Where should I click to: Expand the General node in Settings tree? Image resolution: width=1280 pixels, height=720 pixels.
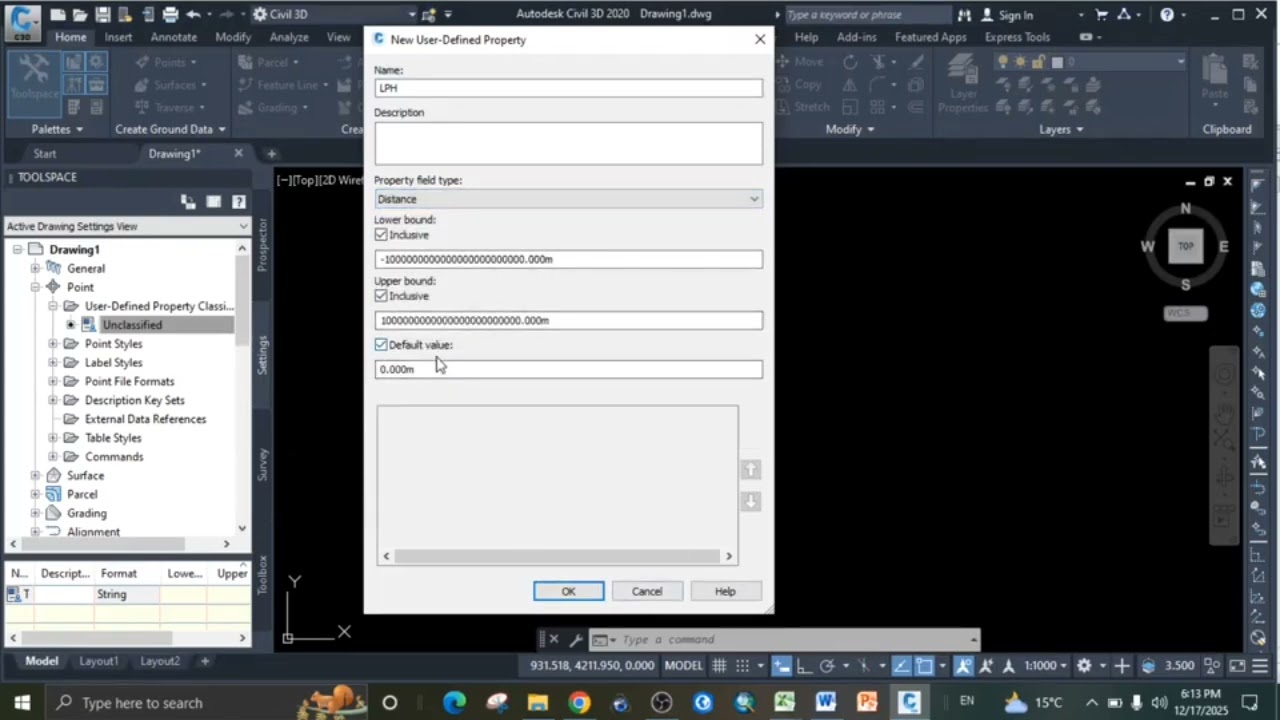(35, 268)
